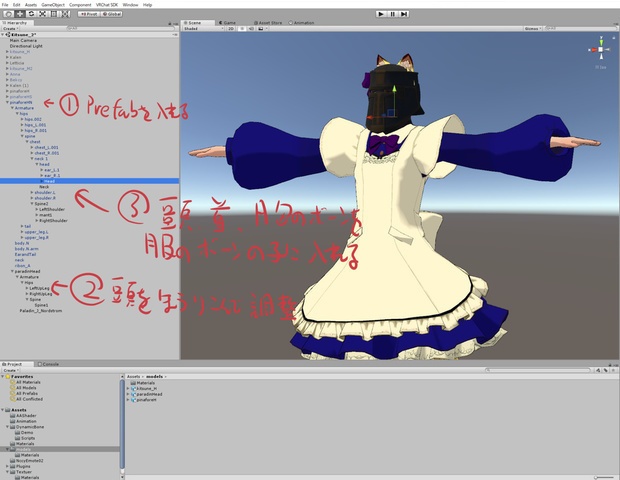The width and height of the screenshot is (620, 480).
Task: Open the VRChat SDK menu
Action: click(105, 5)
